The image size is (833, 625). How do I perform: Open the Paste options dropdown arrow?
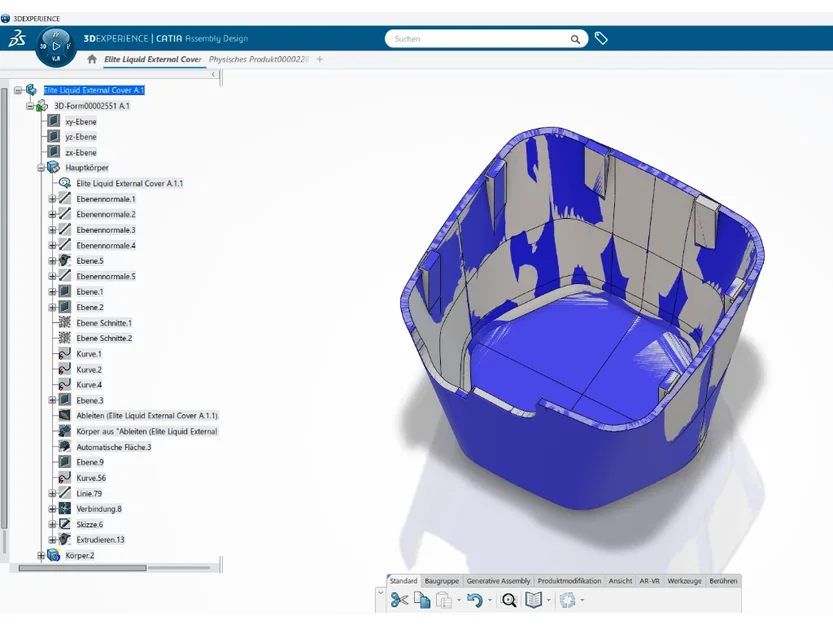pyautogui.click(x=459, y=601)
